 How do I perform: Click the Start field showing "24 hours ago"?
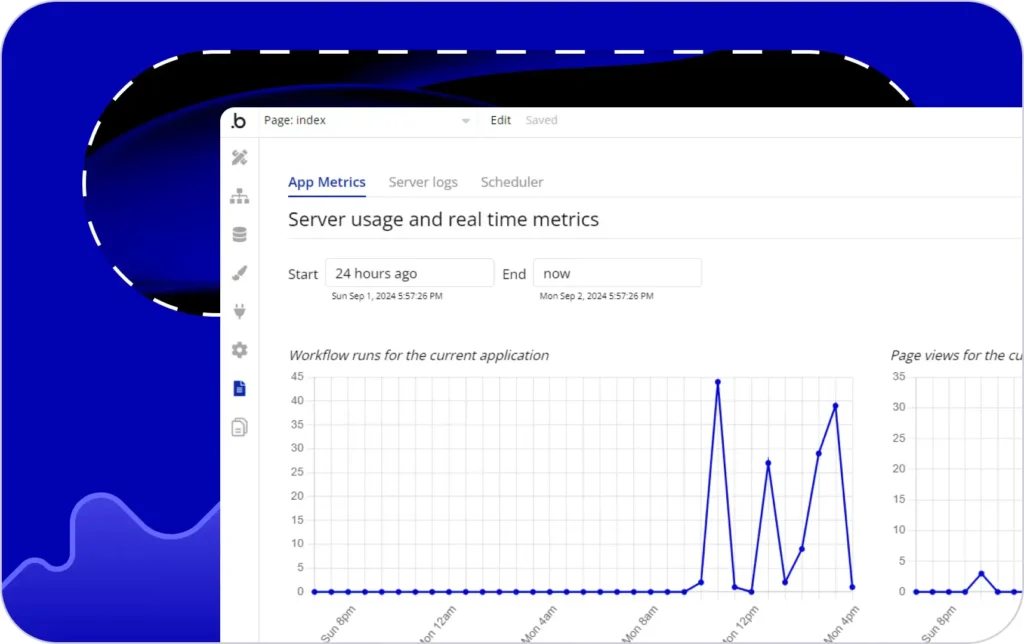click(409, 273)
